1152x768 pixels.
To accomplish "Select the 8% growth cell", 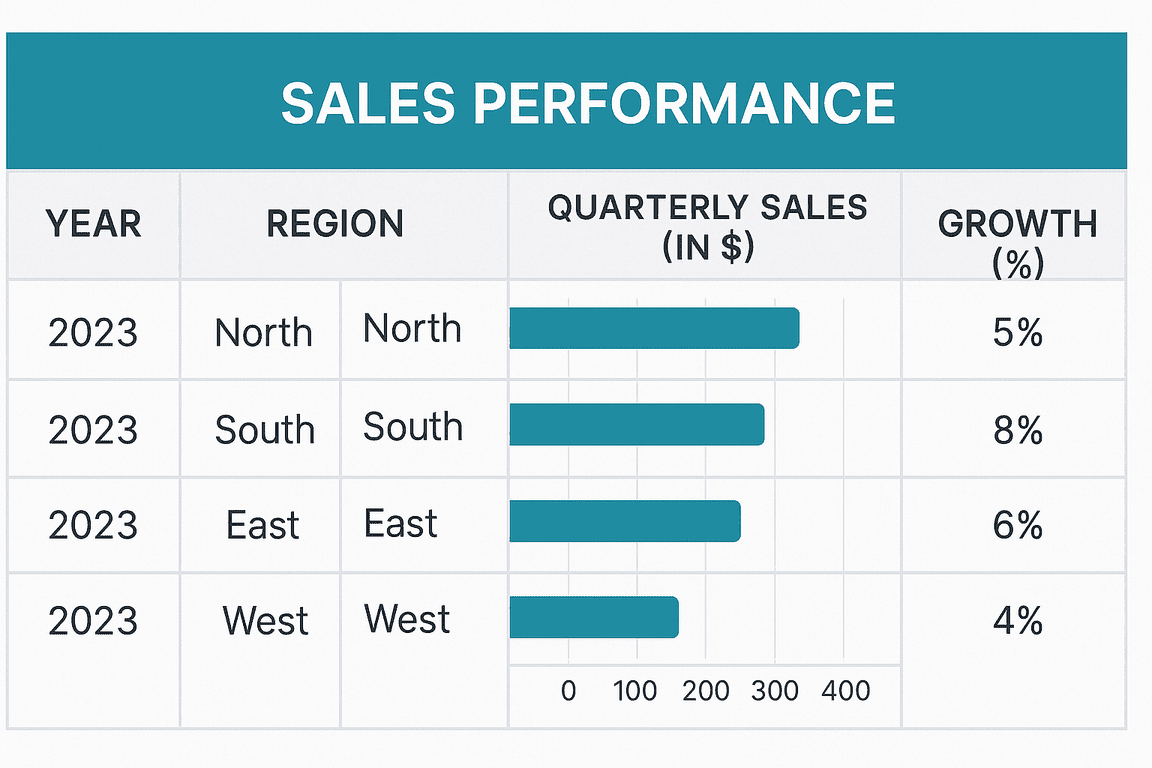I will tap(1018, 430).
